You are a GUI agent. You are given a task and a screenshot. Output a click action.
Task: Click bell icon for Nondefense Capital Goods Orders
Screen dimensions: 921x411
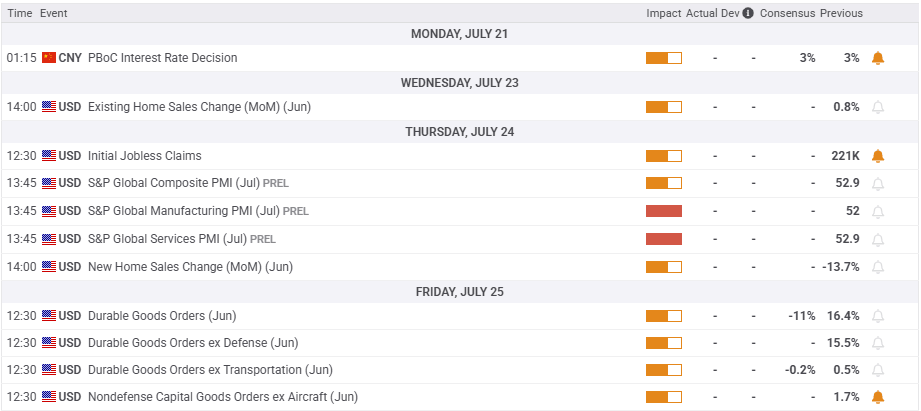(x=878, y=397)
